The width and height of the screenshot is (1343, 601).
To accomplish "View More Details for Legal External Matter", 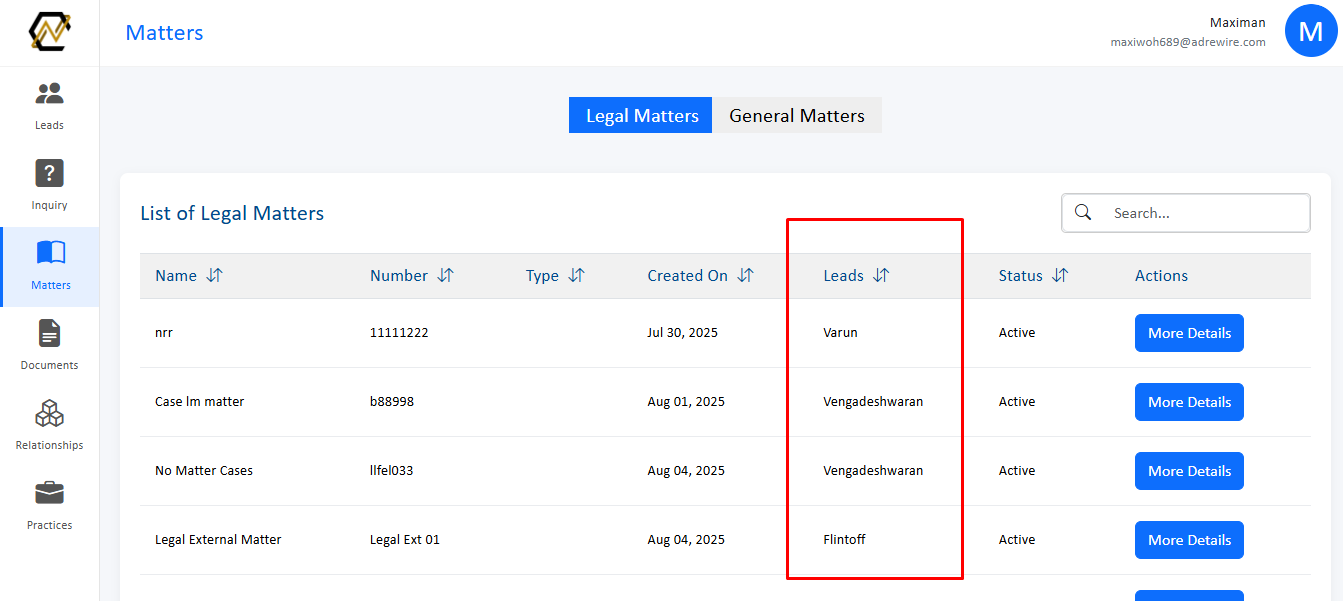I will [1189, 540].
